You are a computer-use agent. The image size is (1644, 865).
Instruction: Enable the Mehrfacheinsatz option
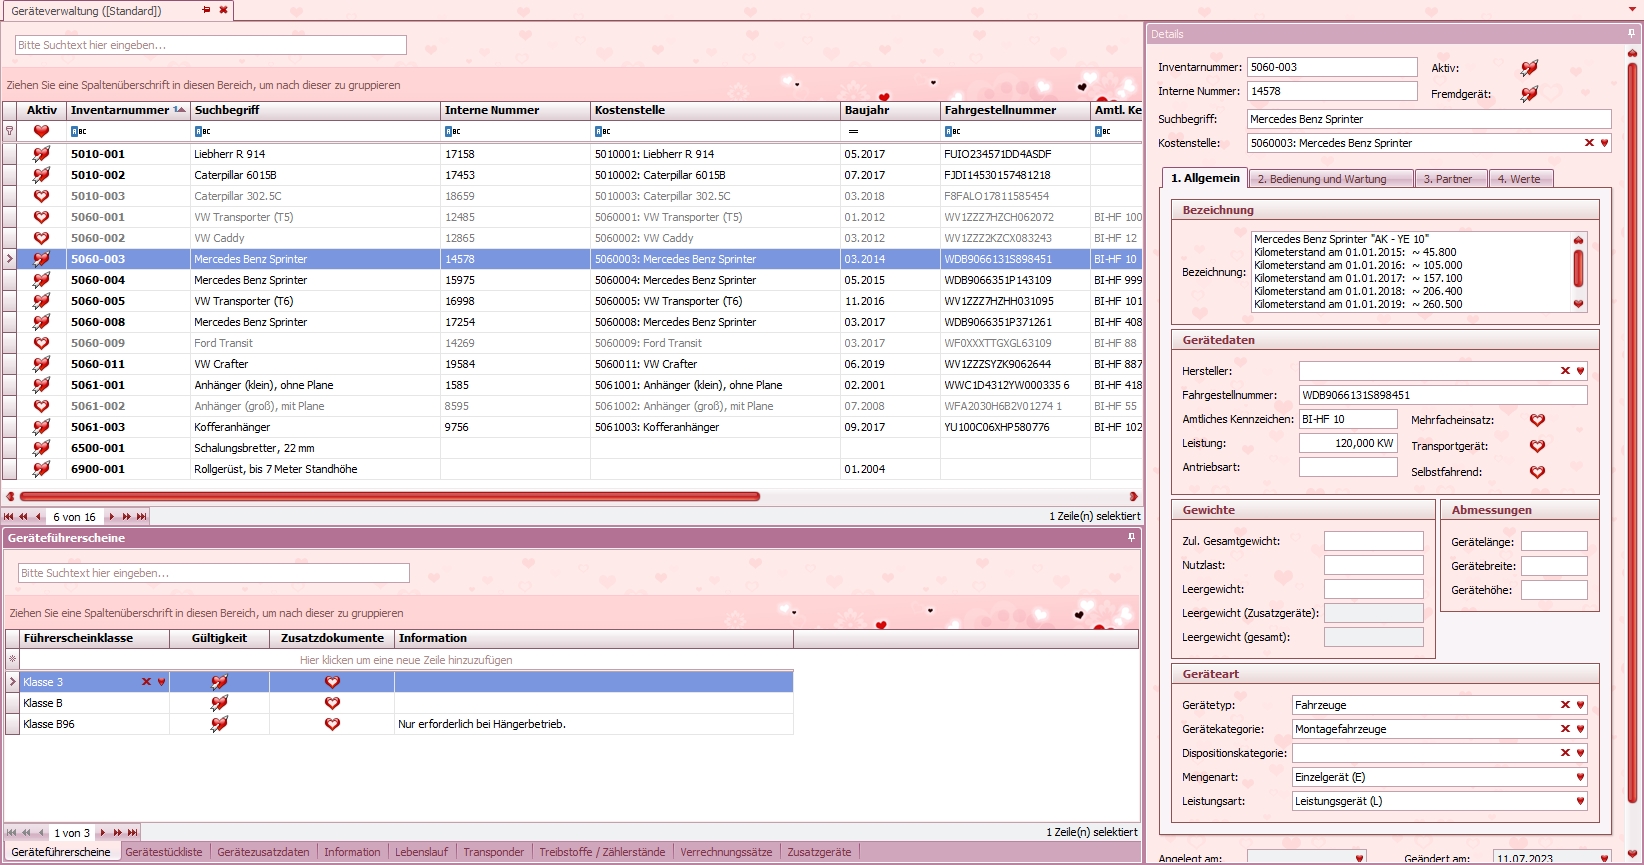(1537, 420)
